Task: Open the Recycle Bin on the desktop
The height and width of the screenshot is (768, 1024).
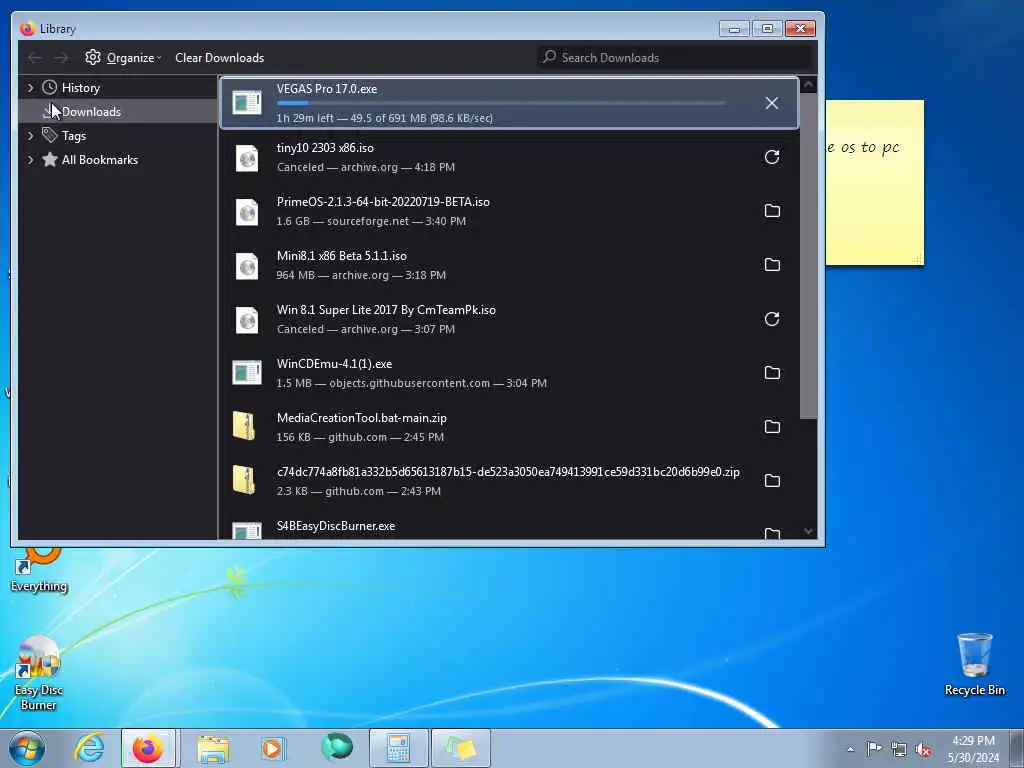Action: tap(974, 664)
